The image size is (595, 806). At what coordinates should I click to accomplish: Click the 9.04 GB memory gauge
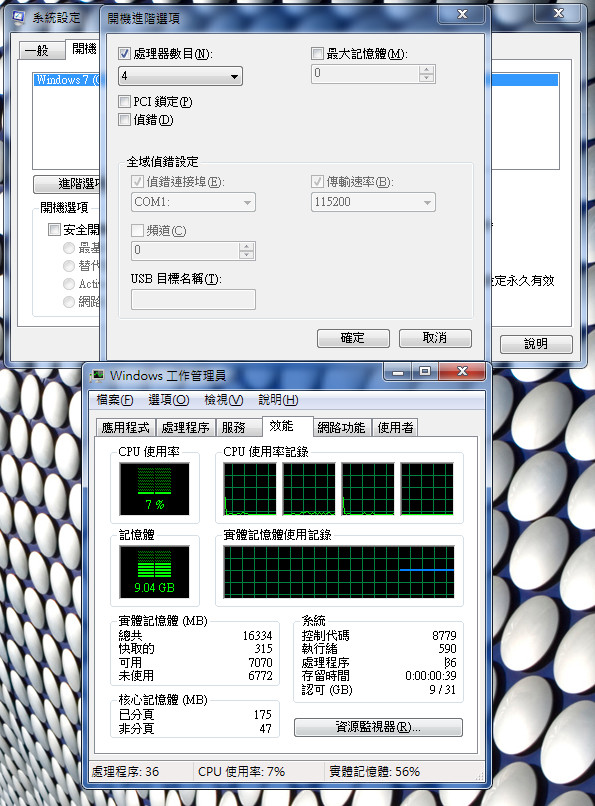[x=155, y=572]
